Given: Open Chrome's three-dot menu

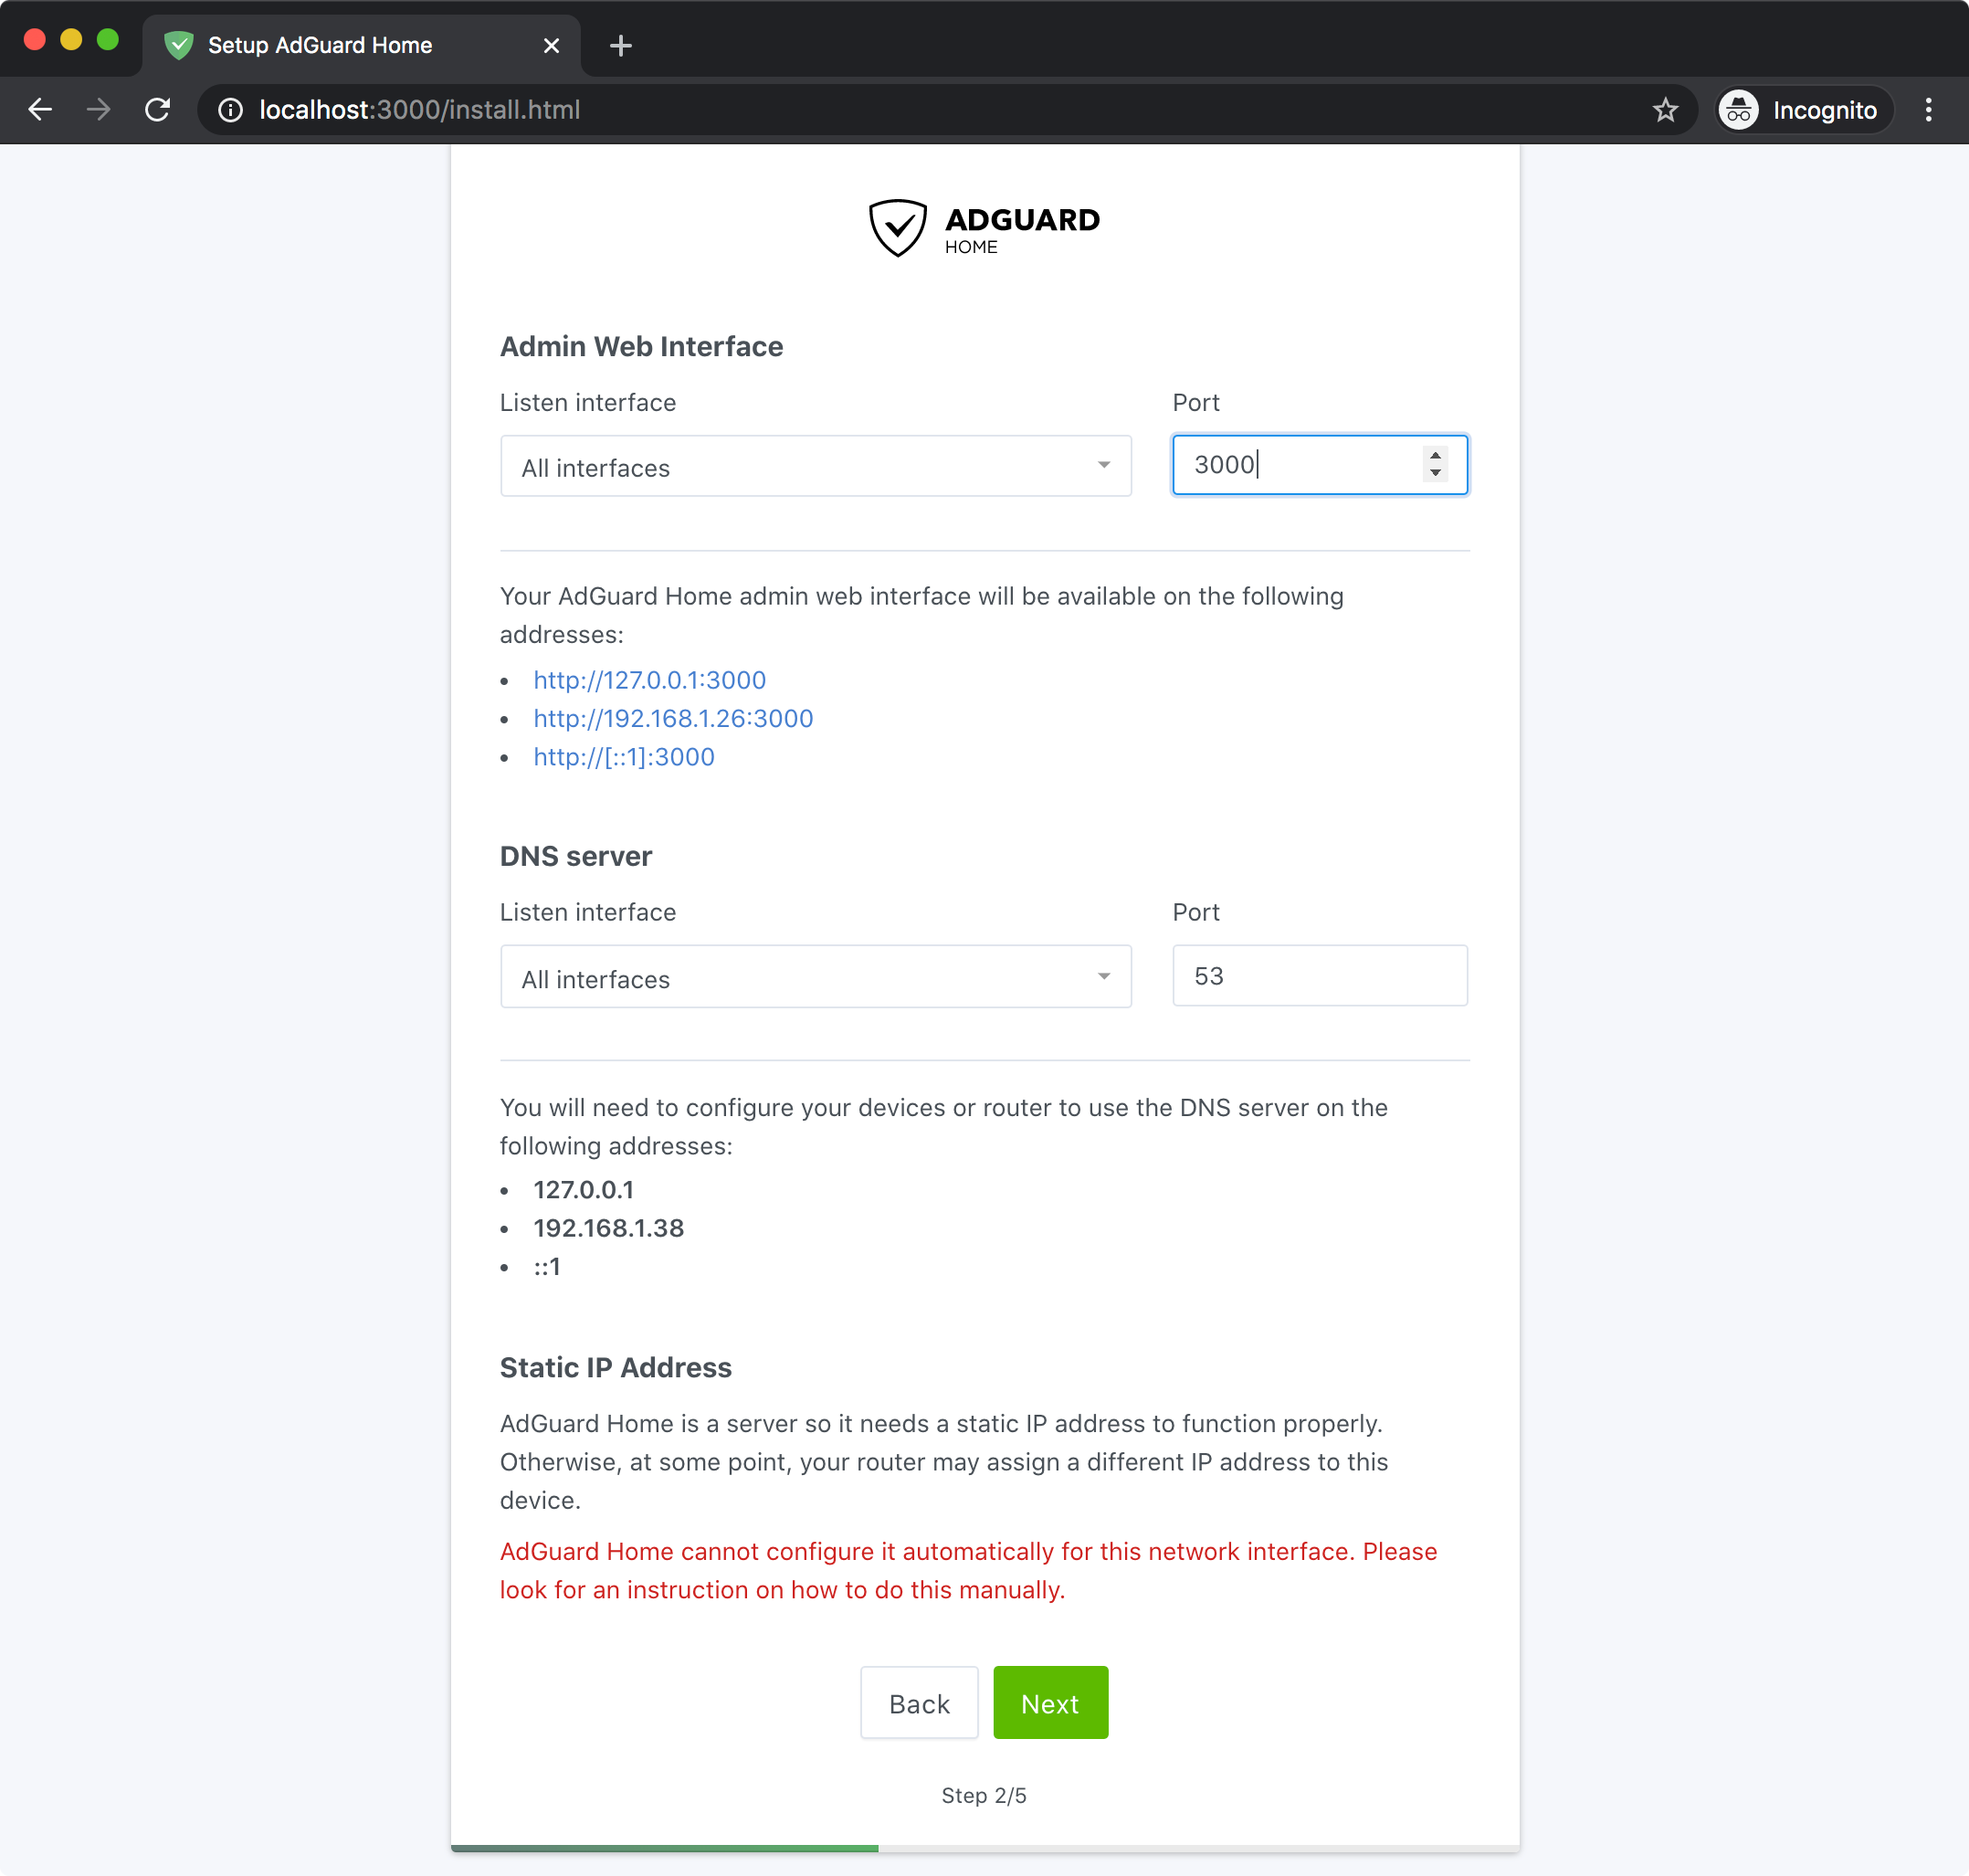Looking at the screenshot, I should 1929,110.
